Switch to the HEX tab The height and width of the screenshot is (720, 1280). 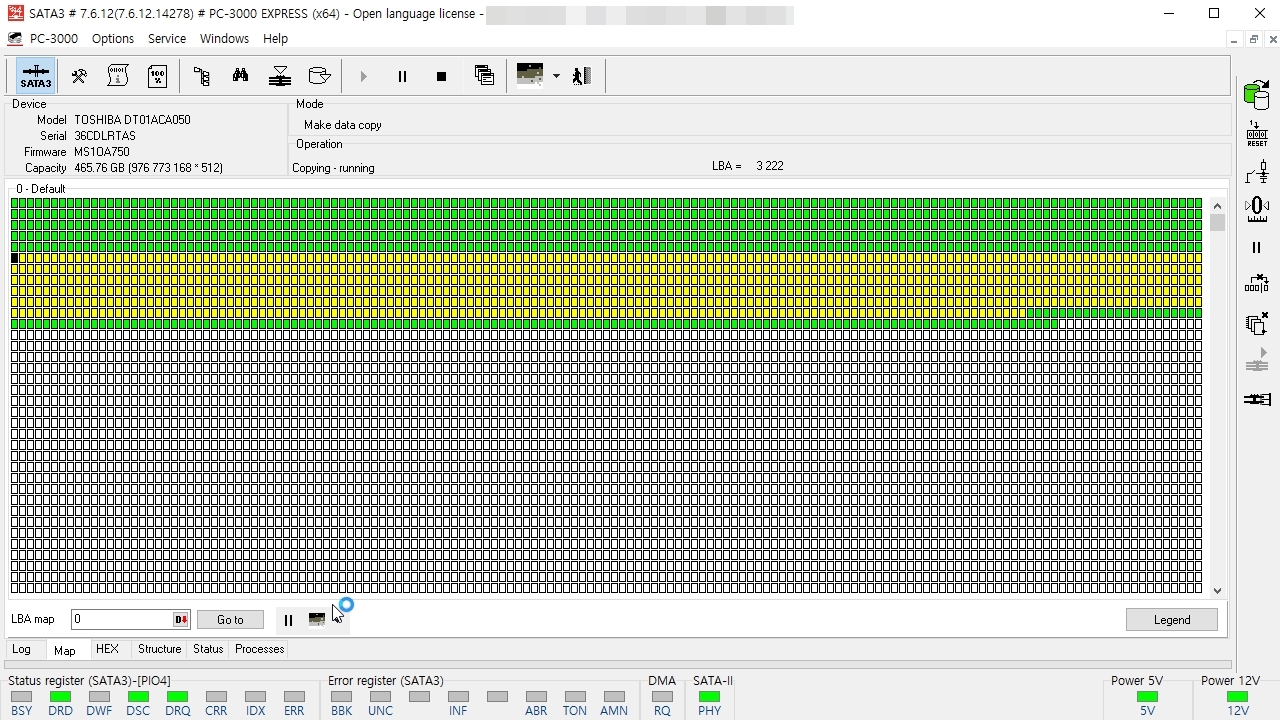[107, 649]
